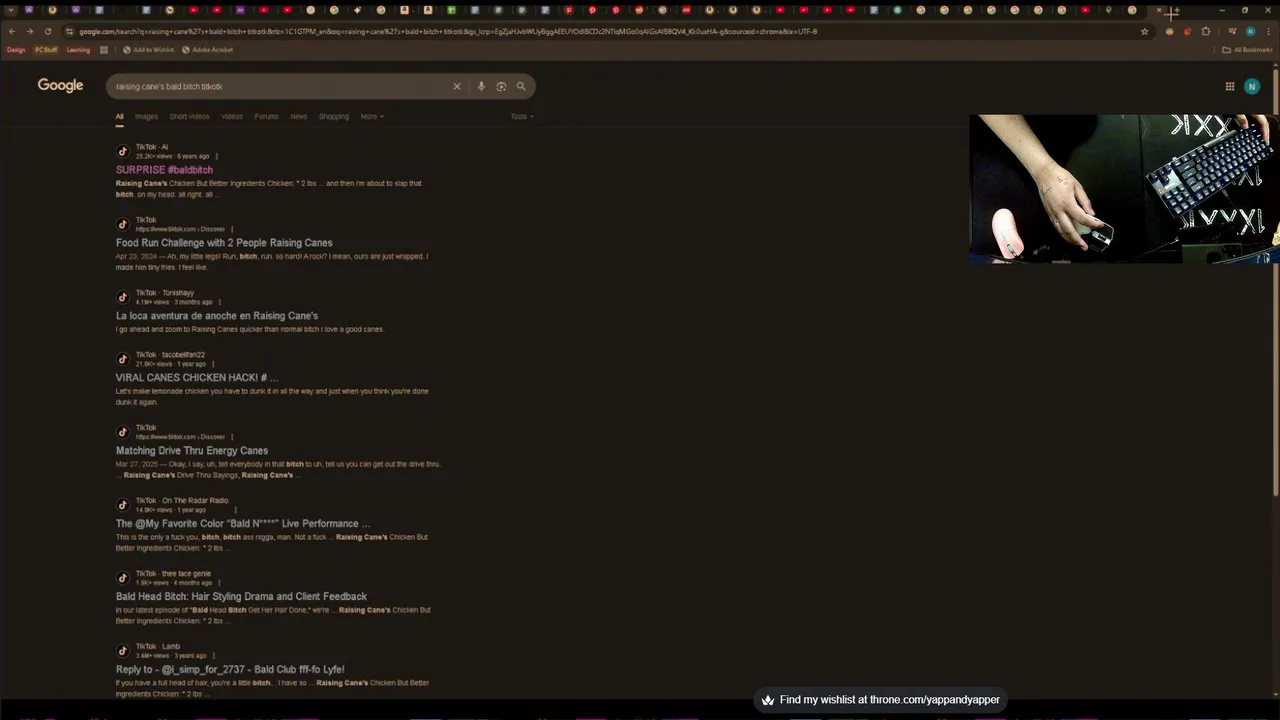1280x720 pixels.
Task: Open the Add to Wishlist bookmark
Action: pyautogui.click(x=148, y=49)
